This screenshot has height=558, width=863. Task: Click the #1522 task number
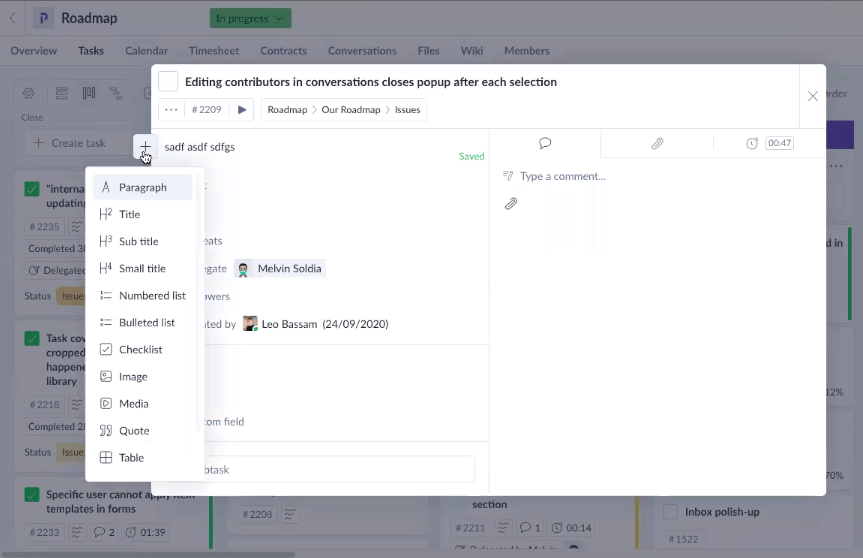tap(683, 539)
